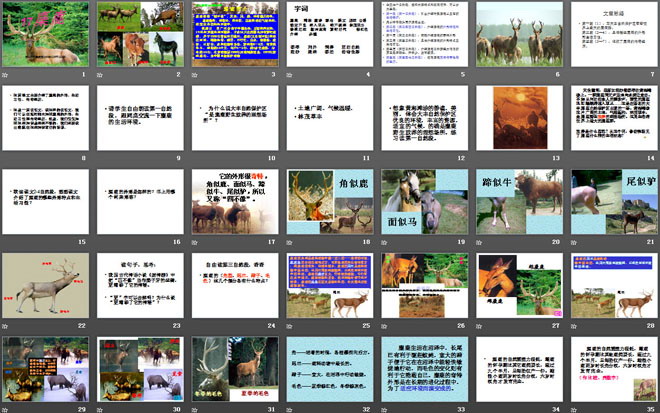
Task: Click the animation star under slide 28
Action: pyautogui.click(x=573, y=326)
